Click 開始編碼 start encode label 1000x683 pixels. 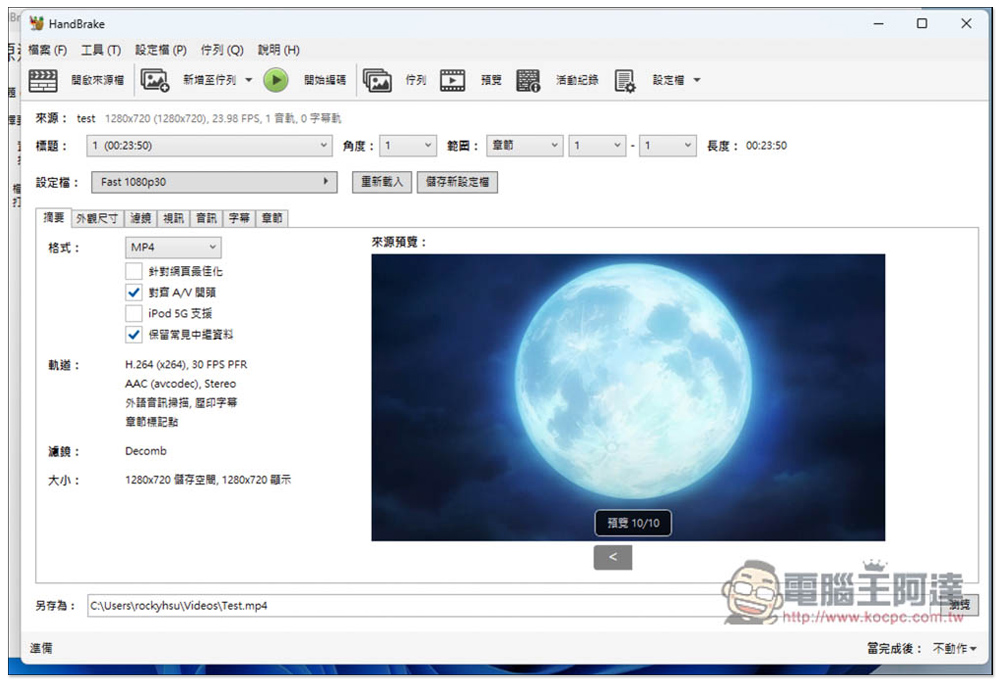325,80
